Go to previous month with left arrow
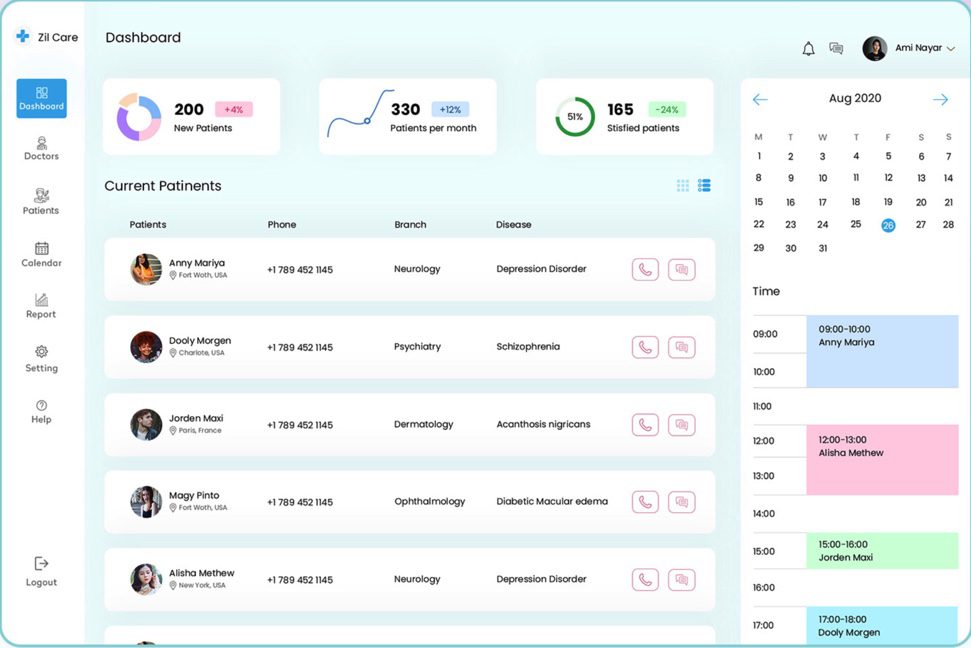This screenshot has width=971, height=648. 760,98
